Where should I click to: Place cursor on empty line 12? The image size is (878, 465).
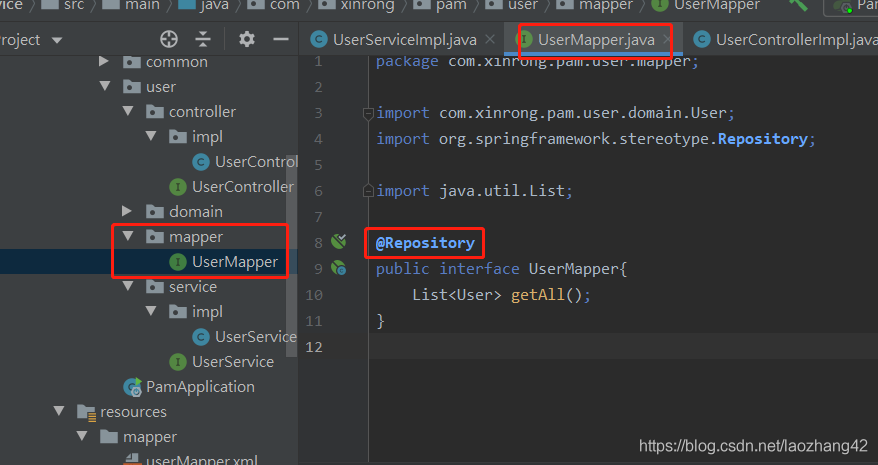click(x=623, y=346)
